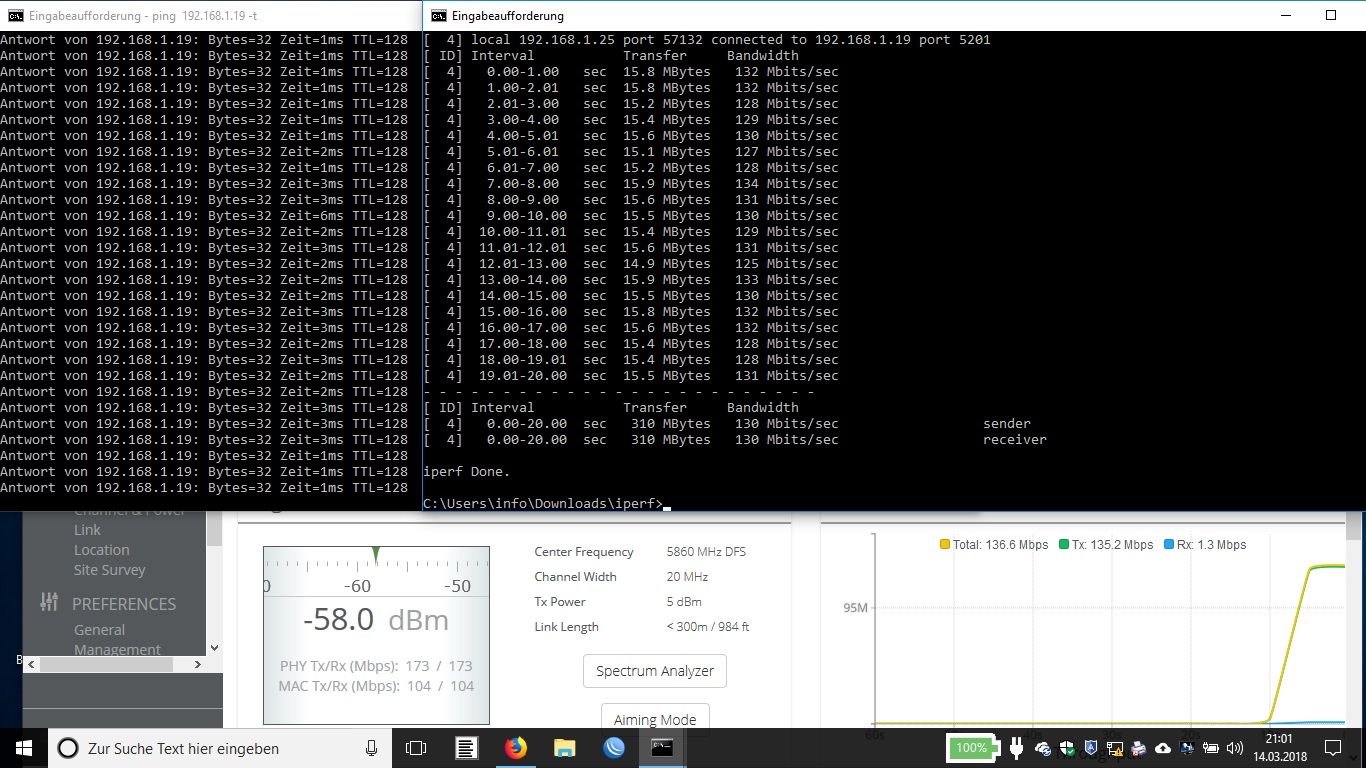Open File Explorer from the taskbar
Image resolution: width=1366 pixels, height=768 pixels.
(565, 748)
